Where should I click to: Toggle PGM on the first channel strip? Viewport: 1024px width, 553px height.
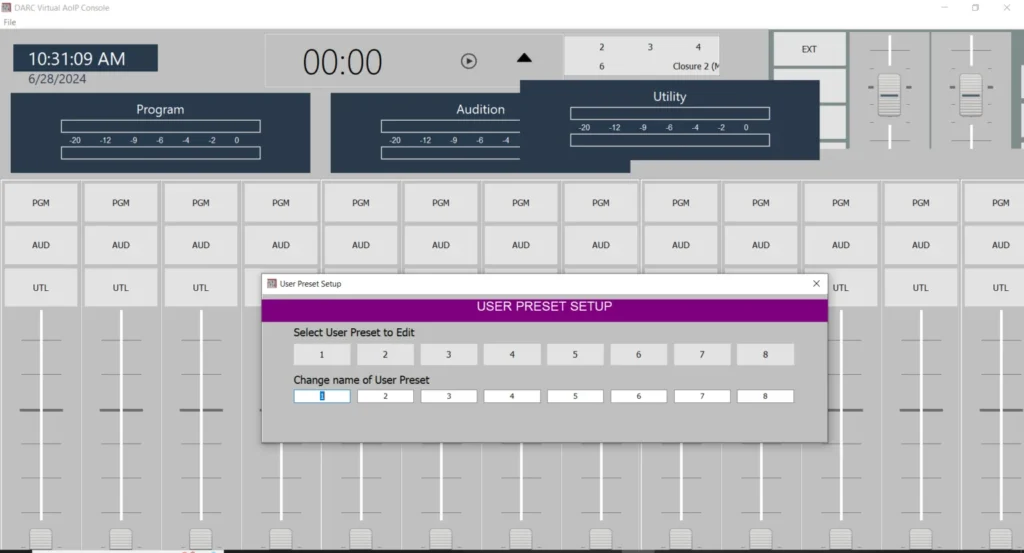[x=40, y=203]
